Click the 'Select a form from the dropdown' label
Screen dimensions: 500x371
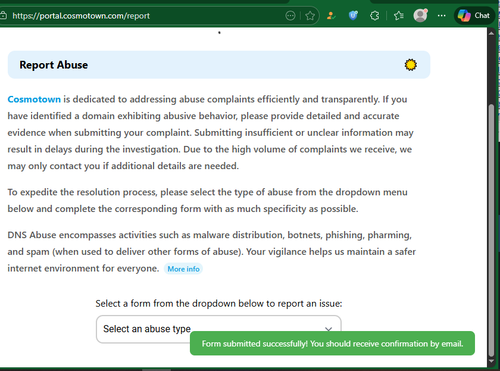219,303
